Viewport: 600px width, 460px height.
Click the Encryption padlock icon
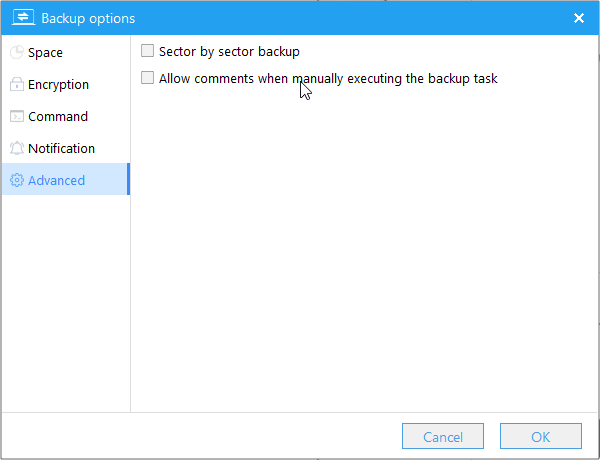tap(17, 85)
